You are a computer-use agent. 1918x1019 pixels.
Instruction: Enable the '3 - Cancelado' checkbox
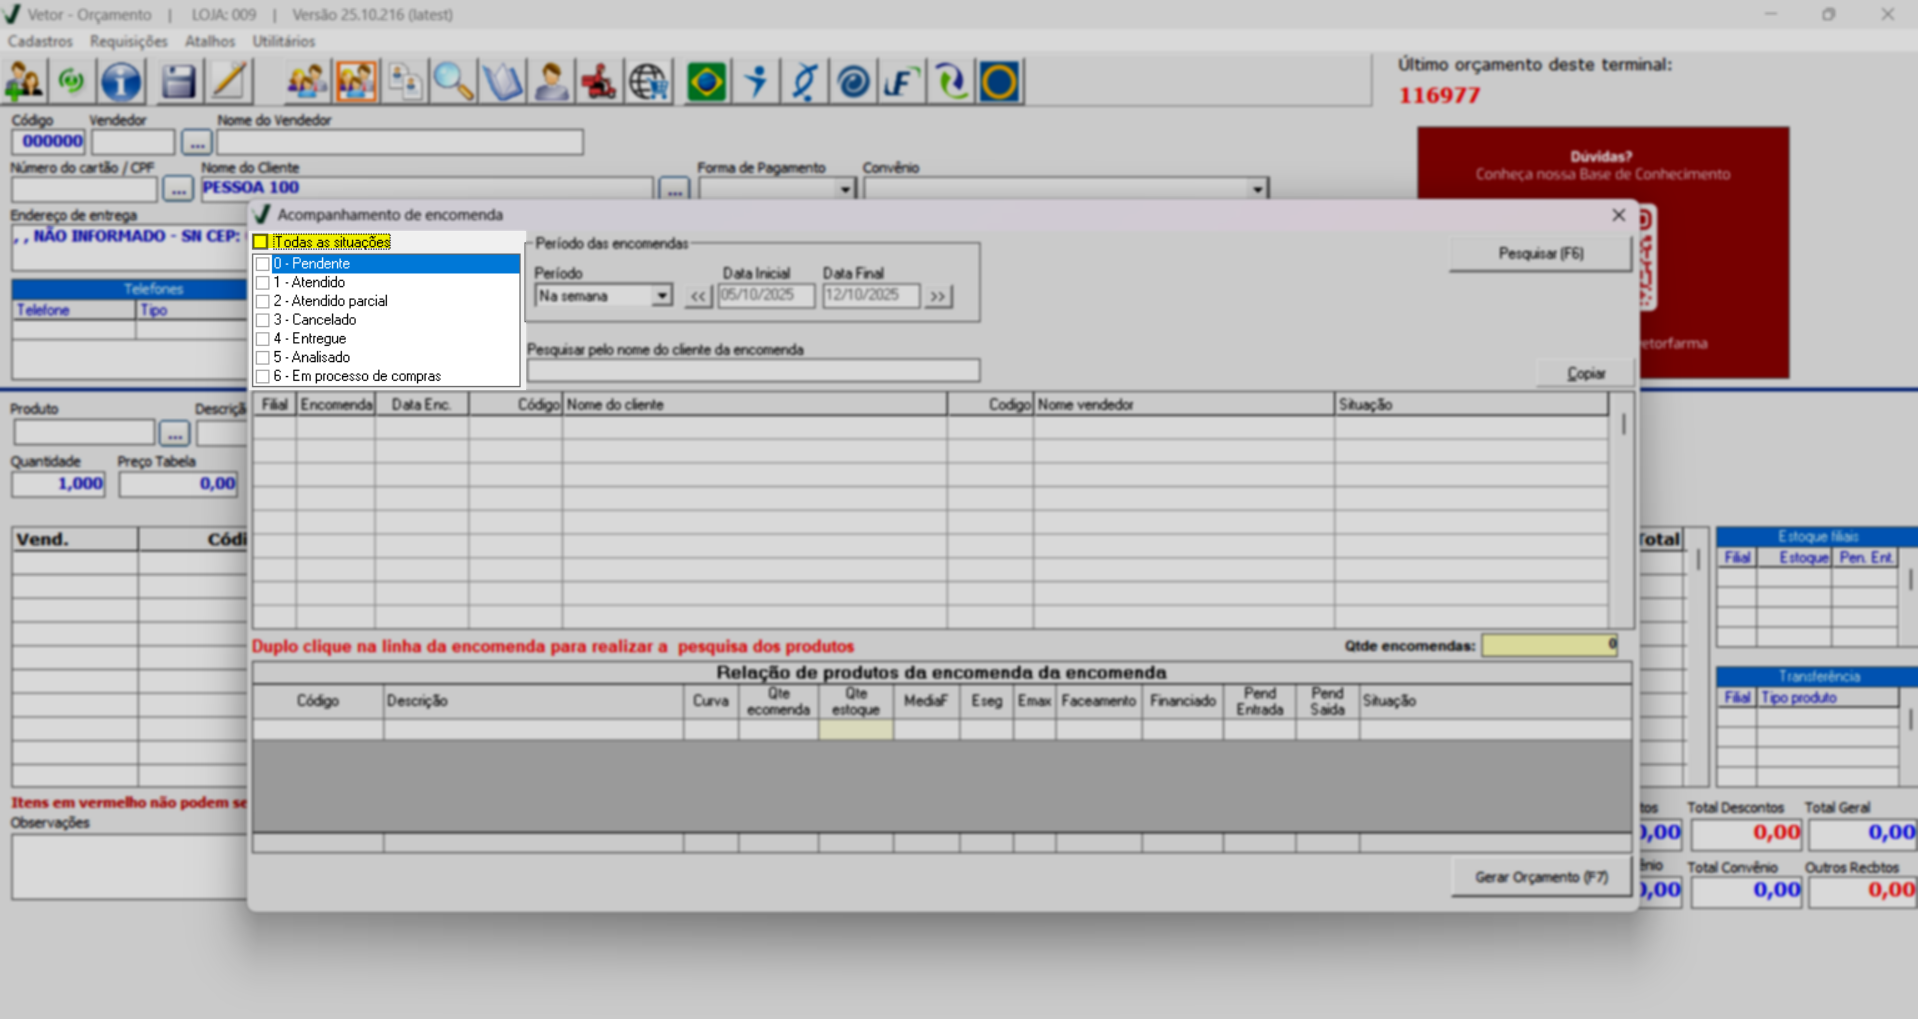(263, 320)
